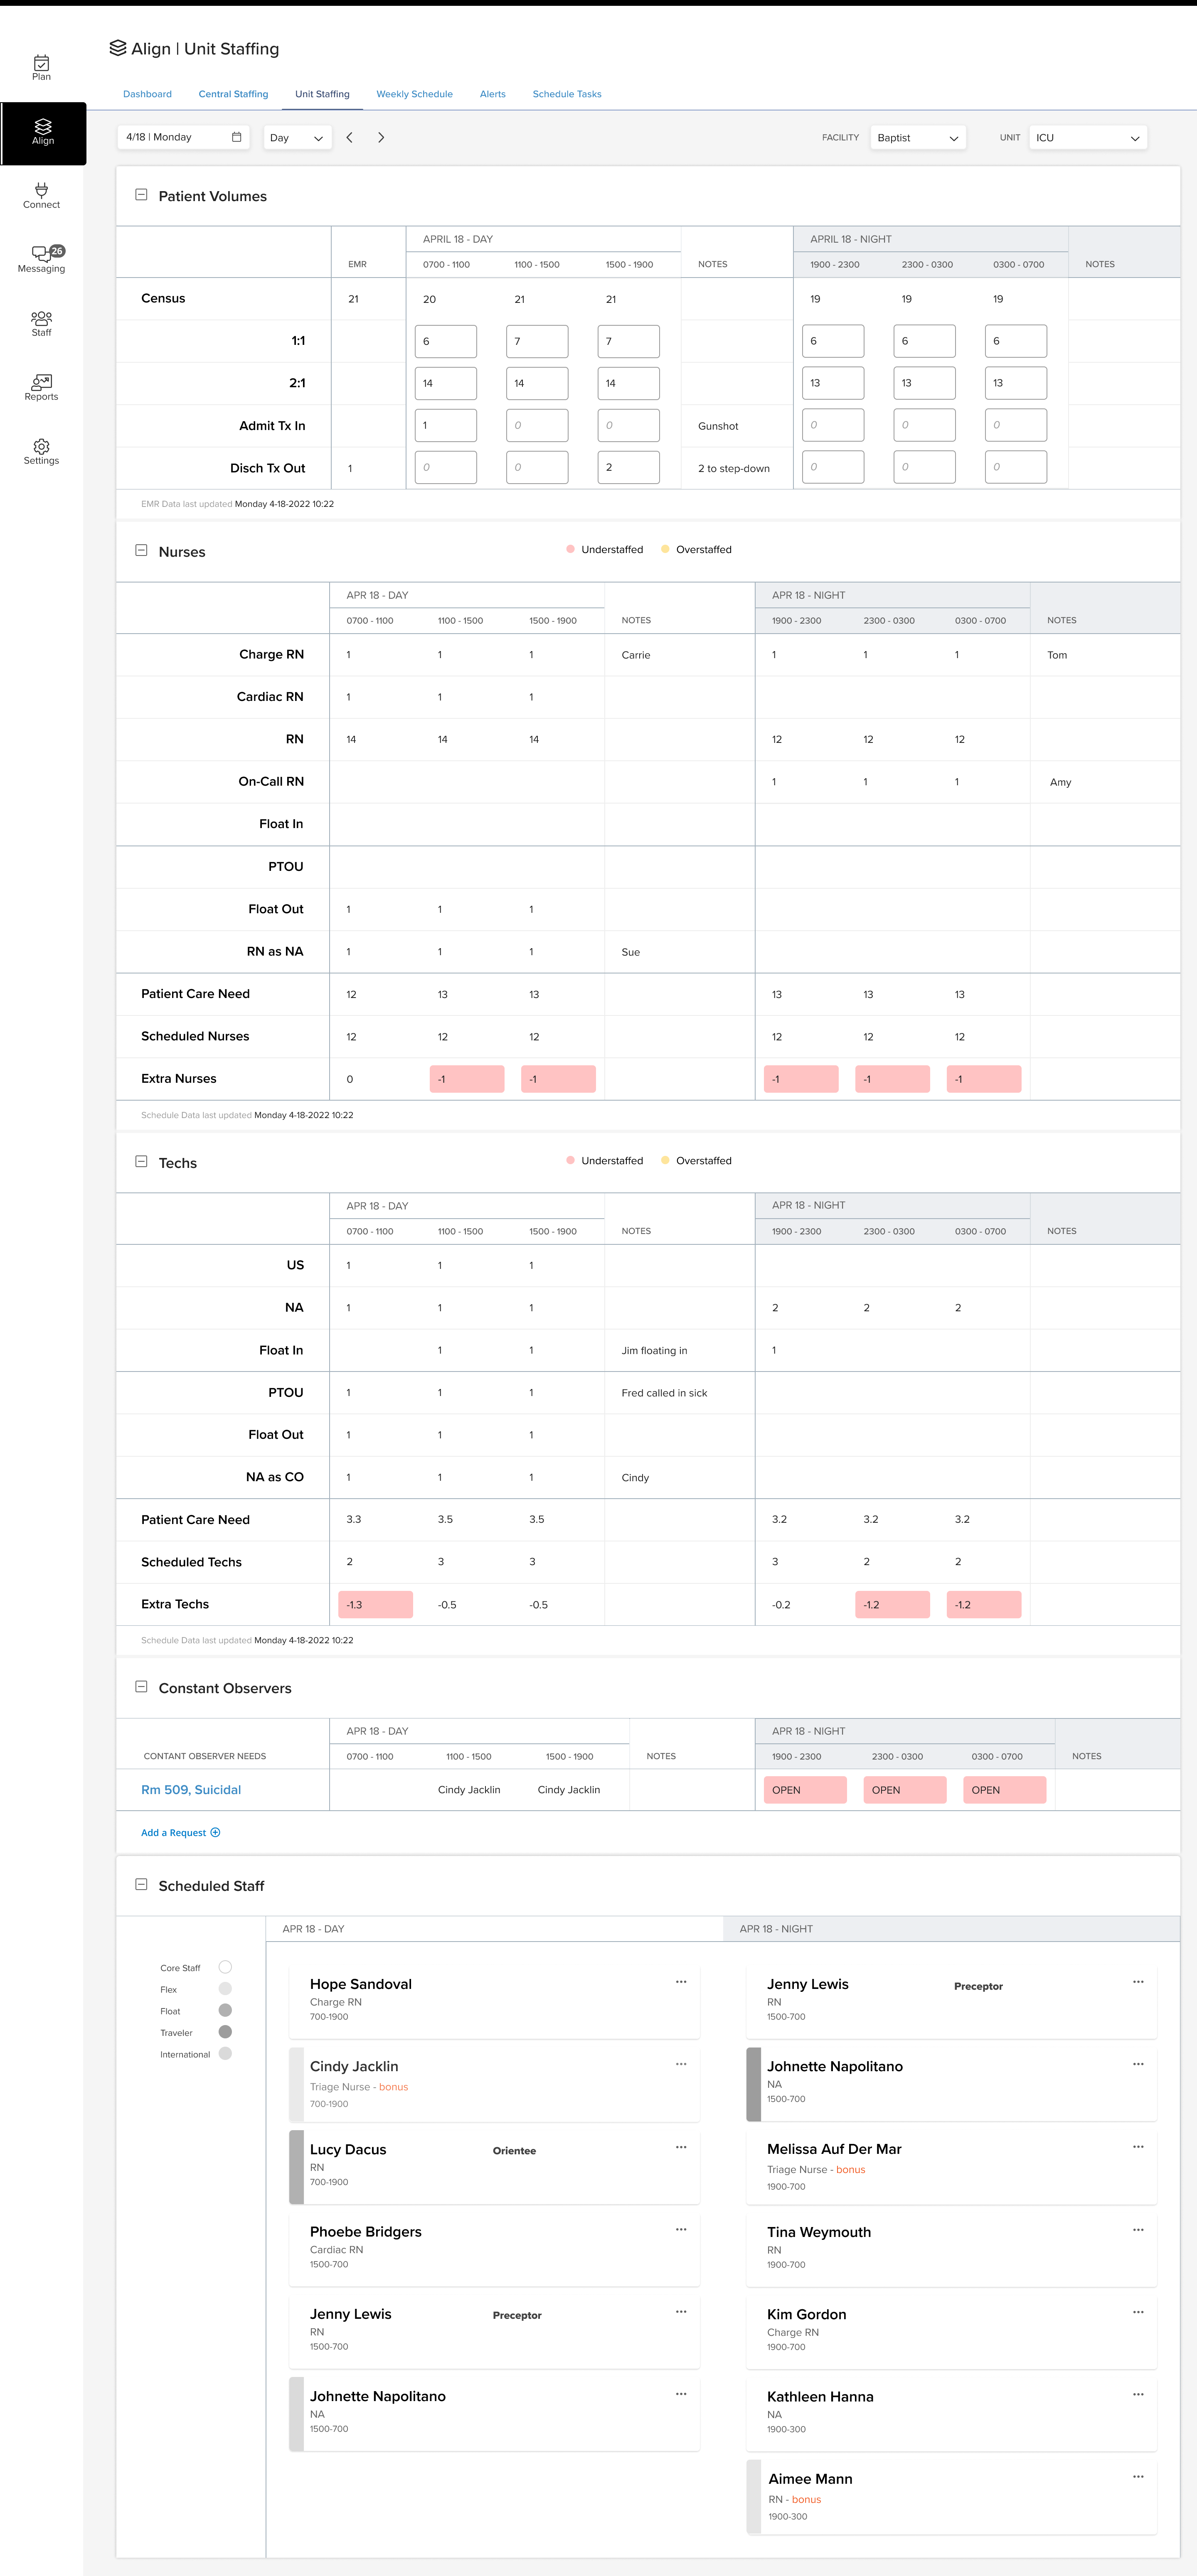
Task: Toggle the Float legend circle
Action: tap(225, 2010)
